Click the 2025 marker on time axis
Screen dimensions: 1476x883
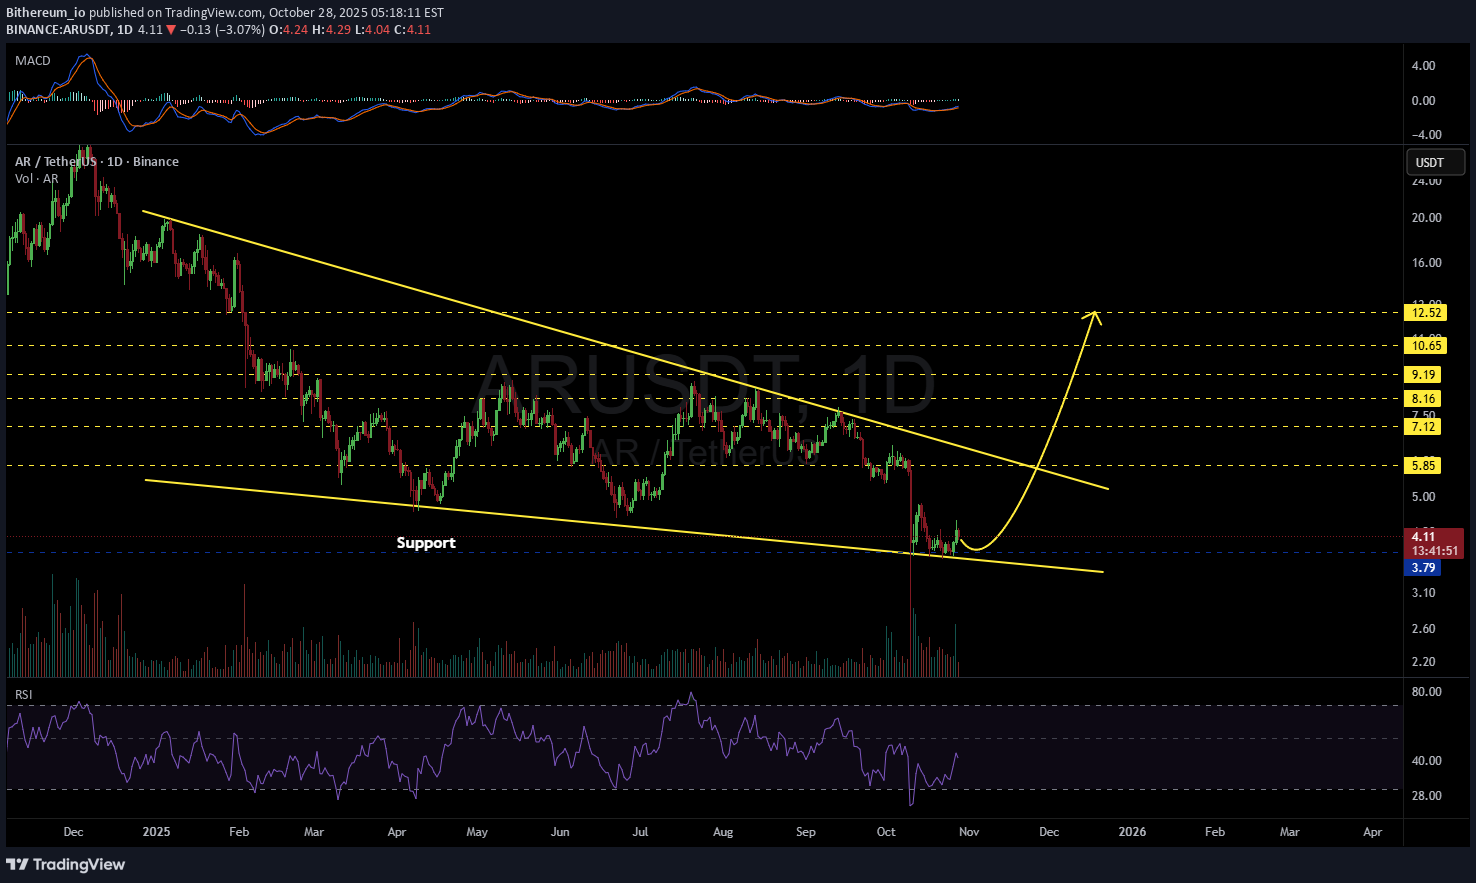point(156,832)
